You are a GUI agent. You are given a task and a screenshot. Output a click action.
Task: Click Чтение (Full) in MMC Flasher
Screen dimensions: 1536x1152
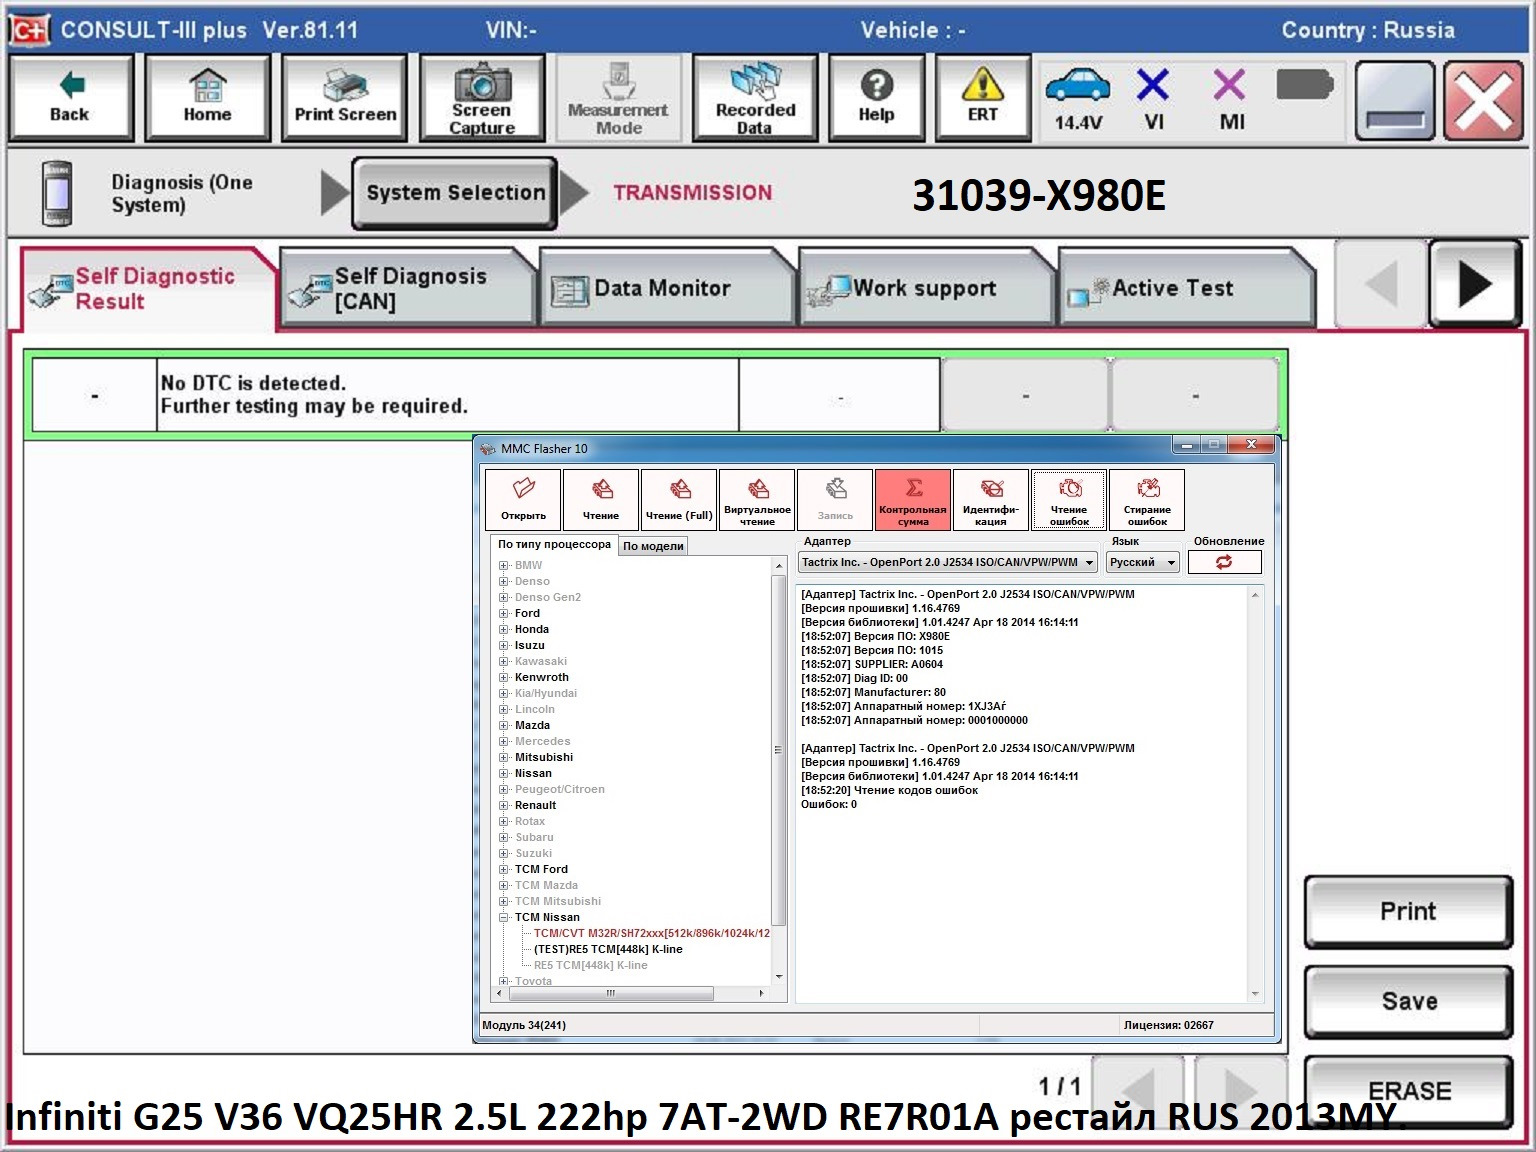(679, 499)
